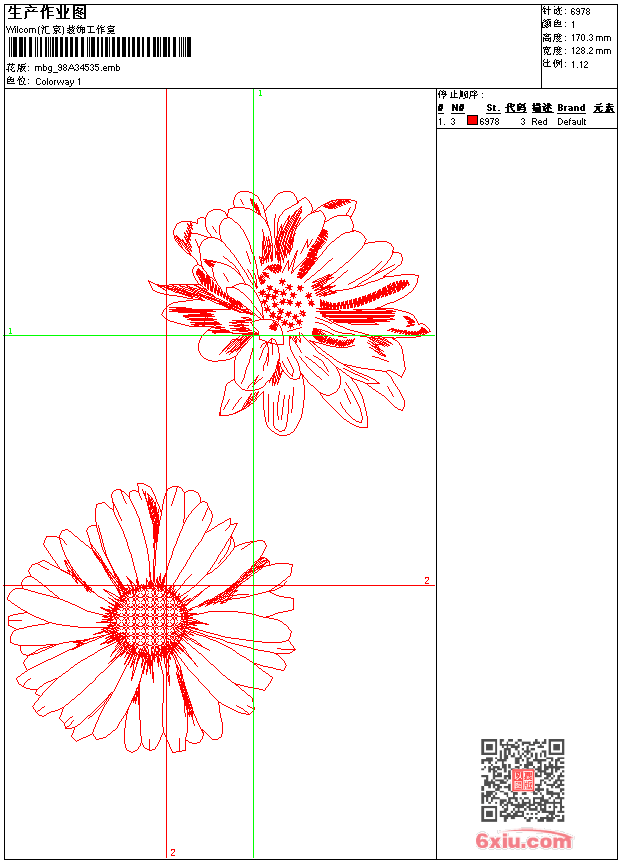This screenshot has width=620, height=860.
Task: Click marker 2 at bottom of vertical line
Action: pyautogui.click(x=172, y=852)
